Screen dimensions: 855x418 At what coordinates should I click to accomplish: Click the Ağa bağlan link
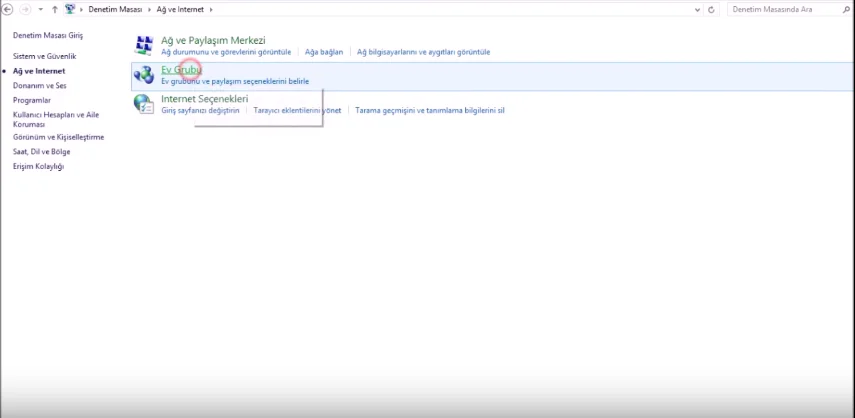tap(324, 52)
